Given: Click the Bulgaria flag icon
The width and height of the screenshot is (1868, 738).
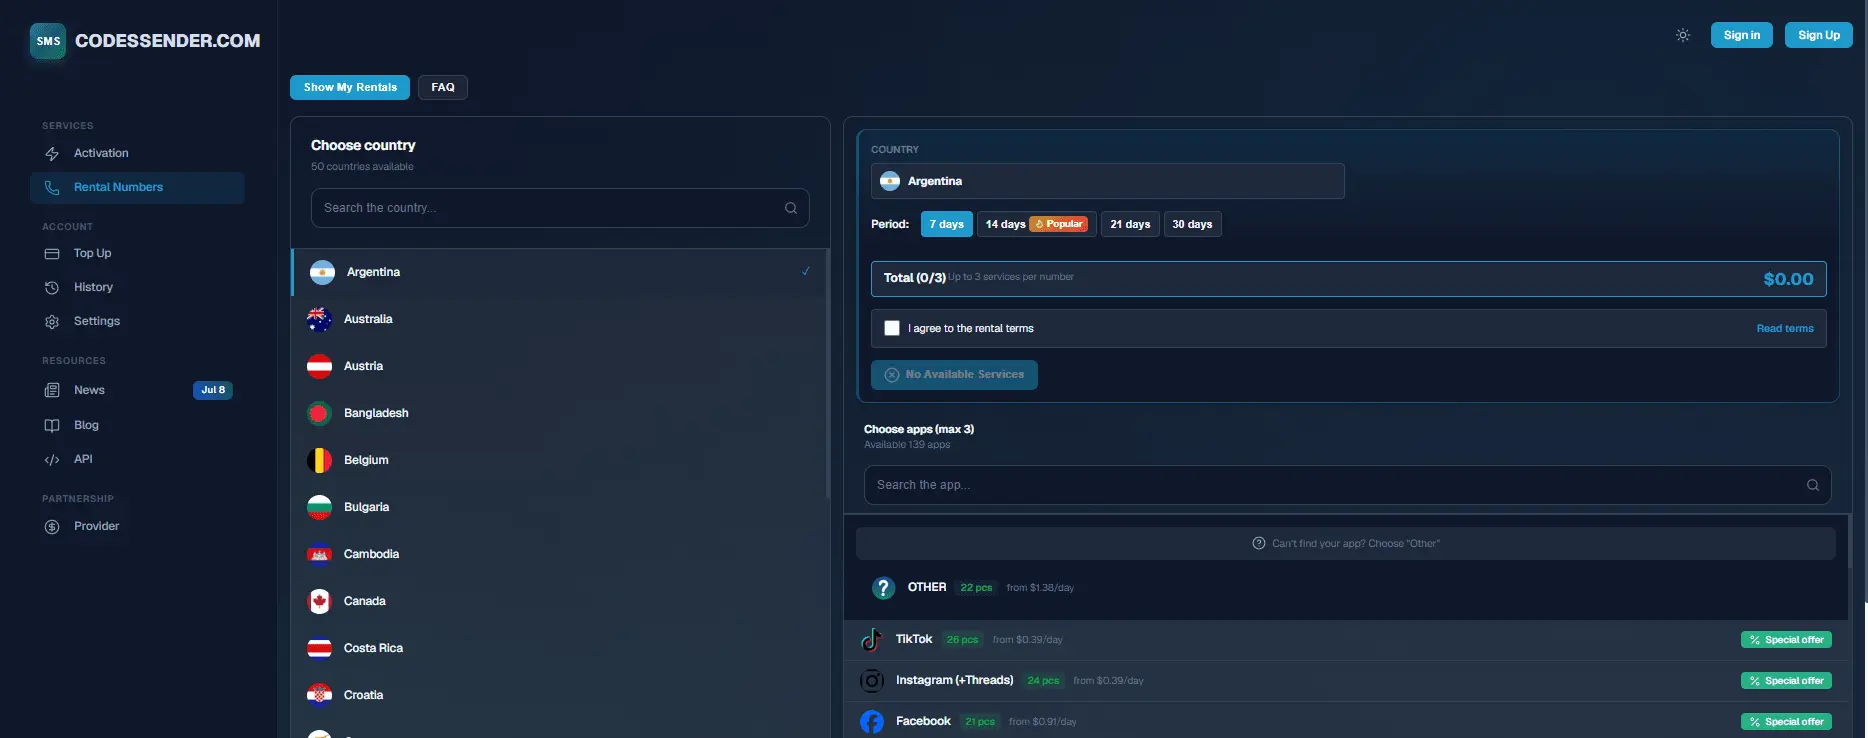Looking at the screenshot, I should (x=319, y=507).
